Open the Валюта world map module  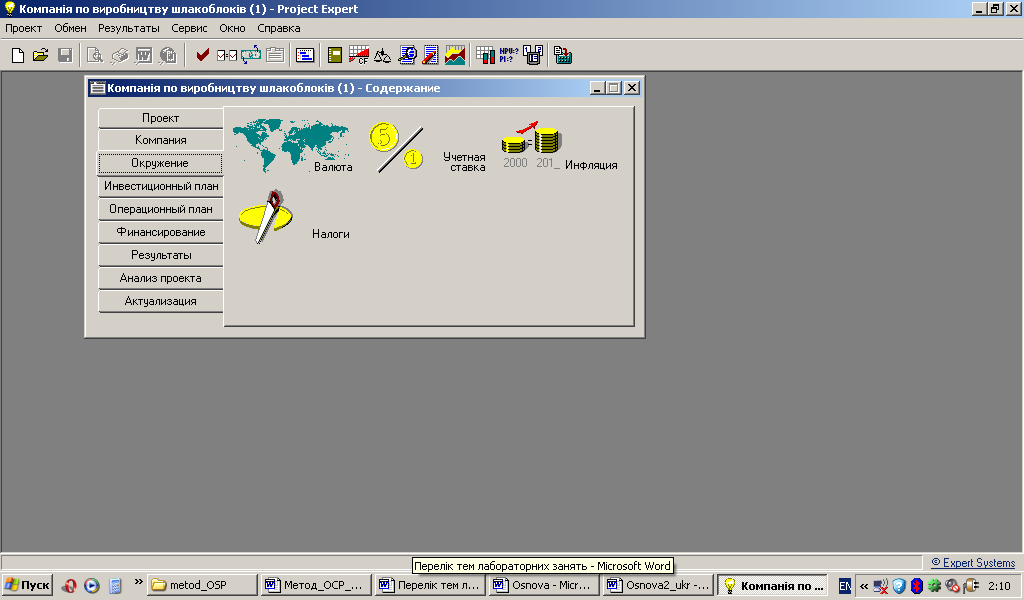point(293,146)
